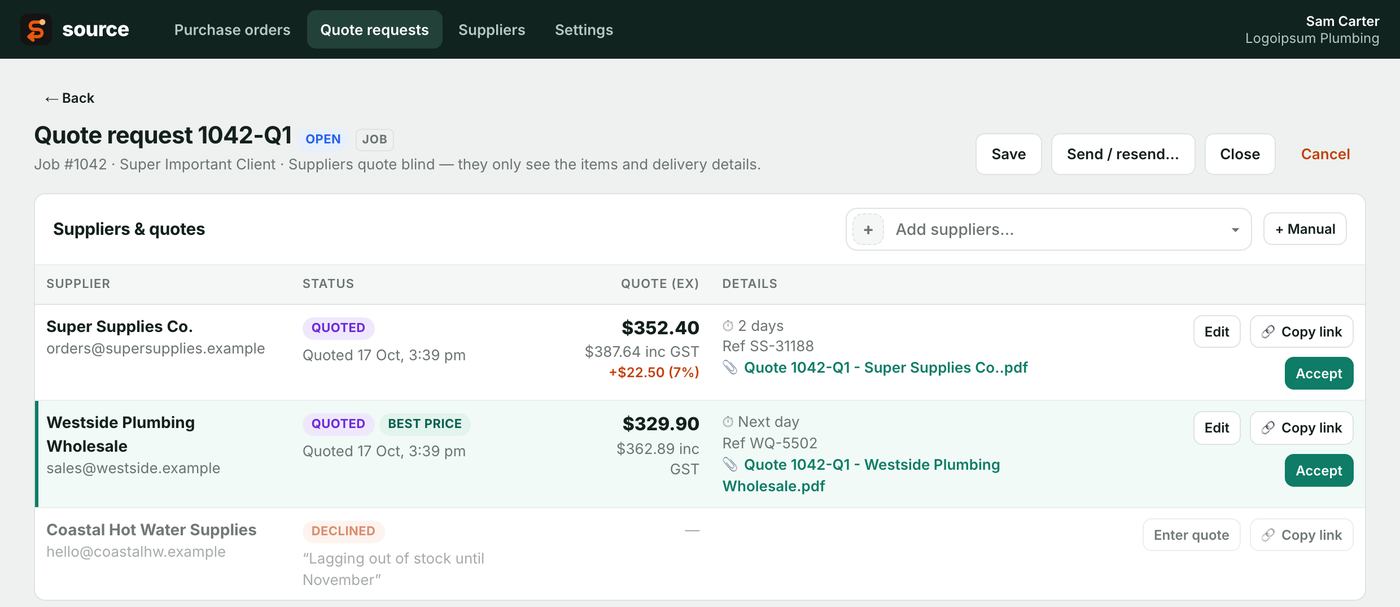
Task: Click the Ref WQ-5502 reference
Action: 770,443
